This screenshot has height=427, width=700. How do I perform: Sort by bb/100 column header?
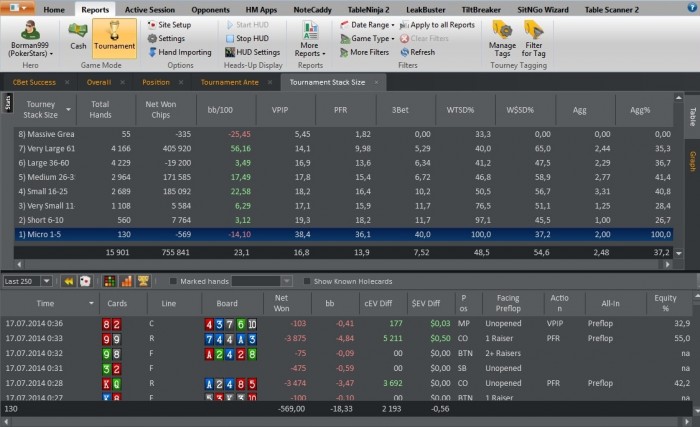pos(220,109)
